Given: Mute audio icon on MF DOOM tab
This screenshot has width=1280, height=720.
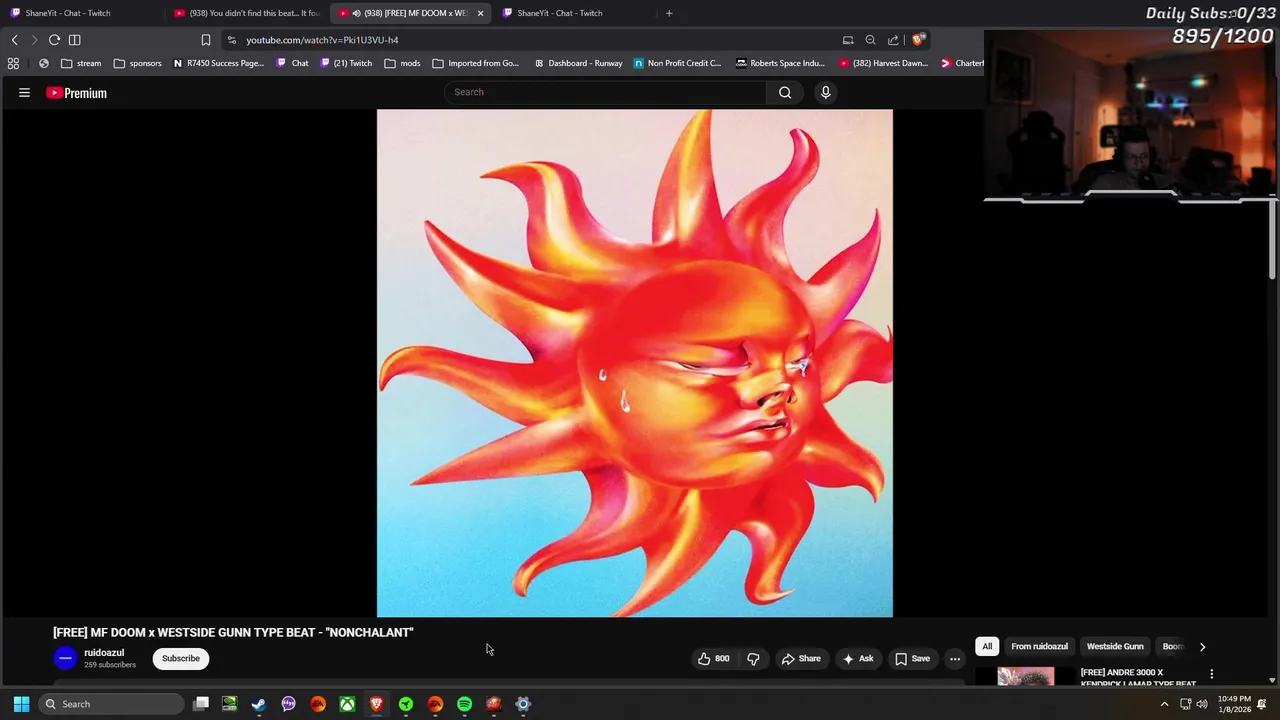Looking at the screenshot, I should point(356,13).
